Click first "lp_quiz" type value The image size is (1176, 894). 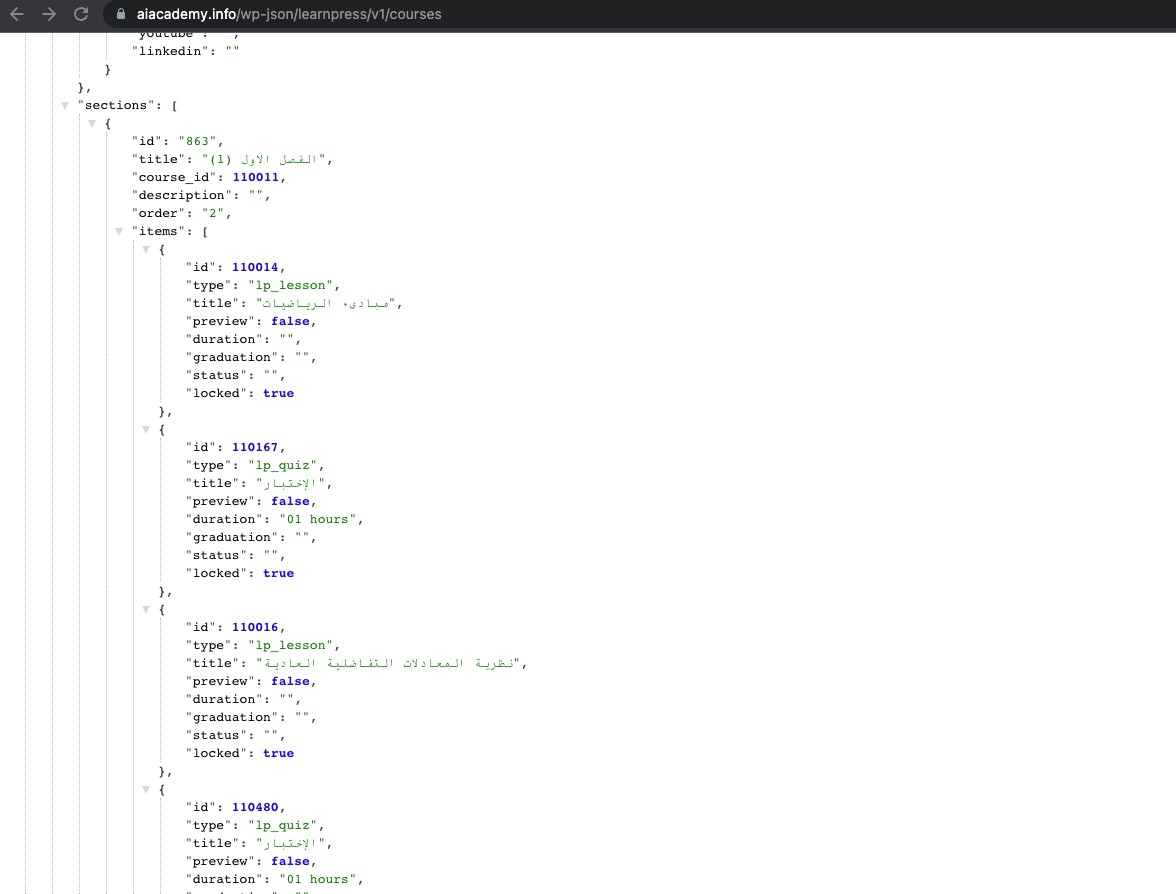click(x=282, y=465)
